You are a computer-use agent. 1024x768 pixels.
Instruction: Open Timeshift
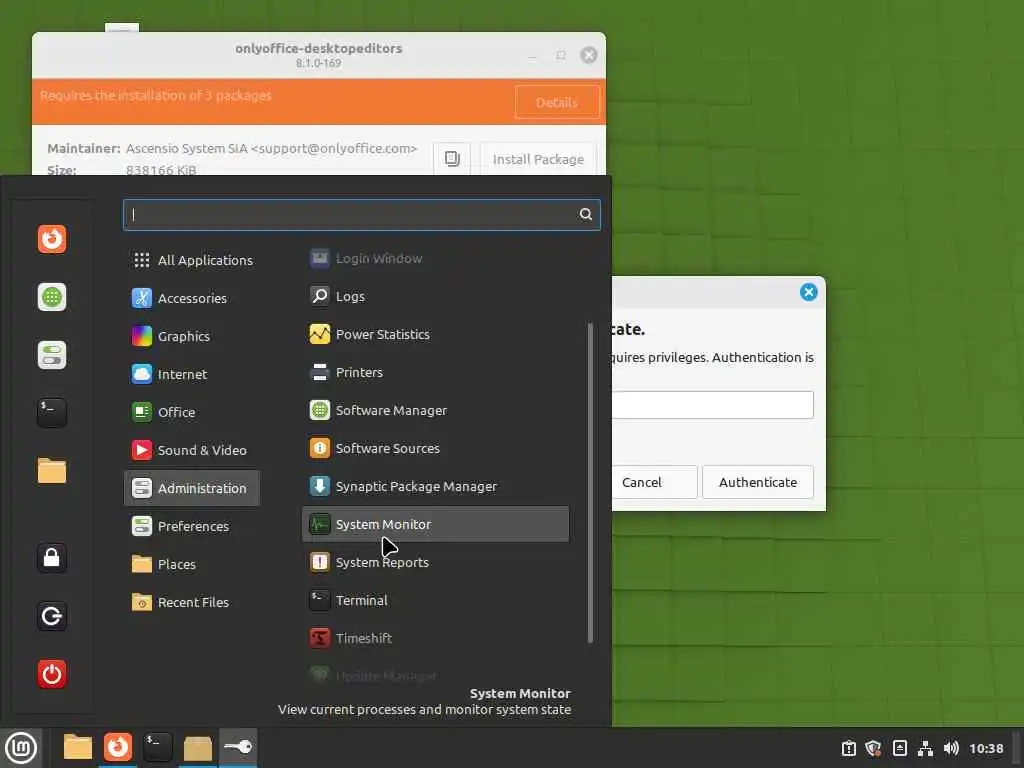[x=435, y=638]
